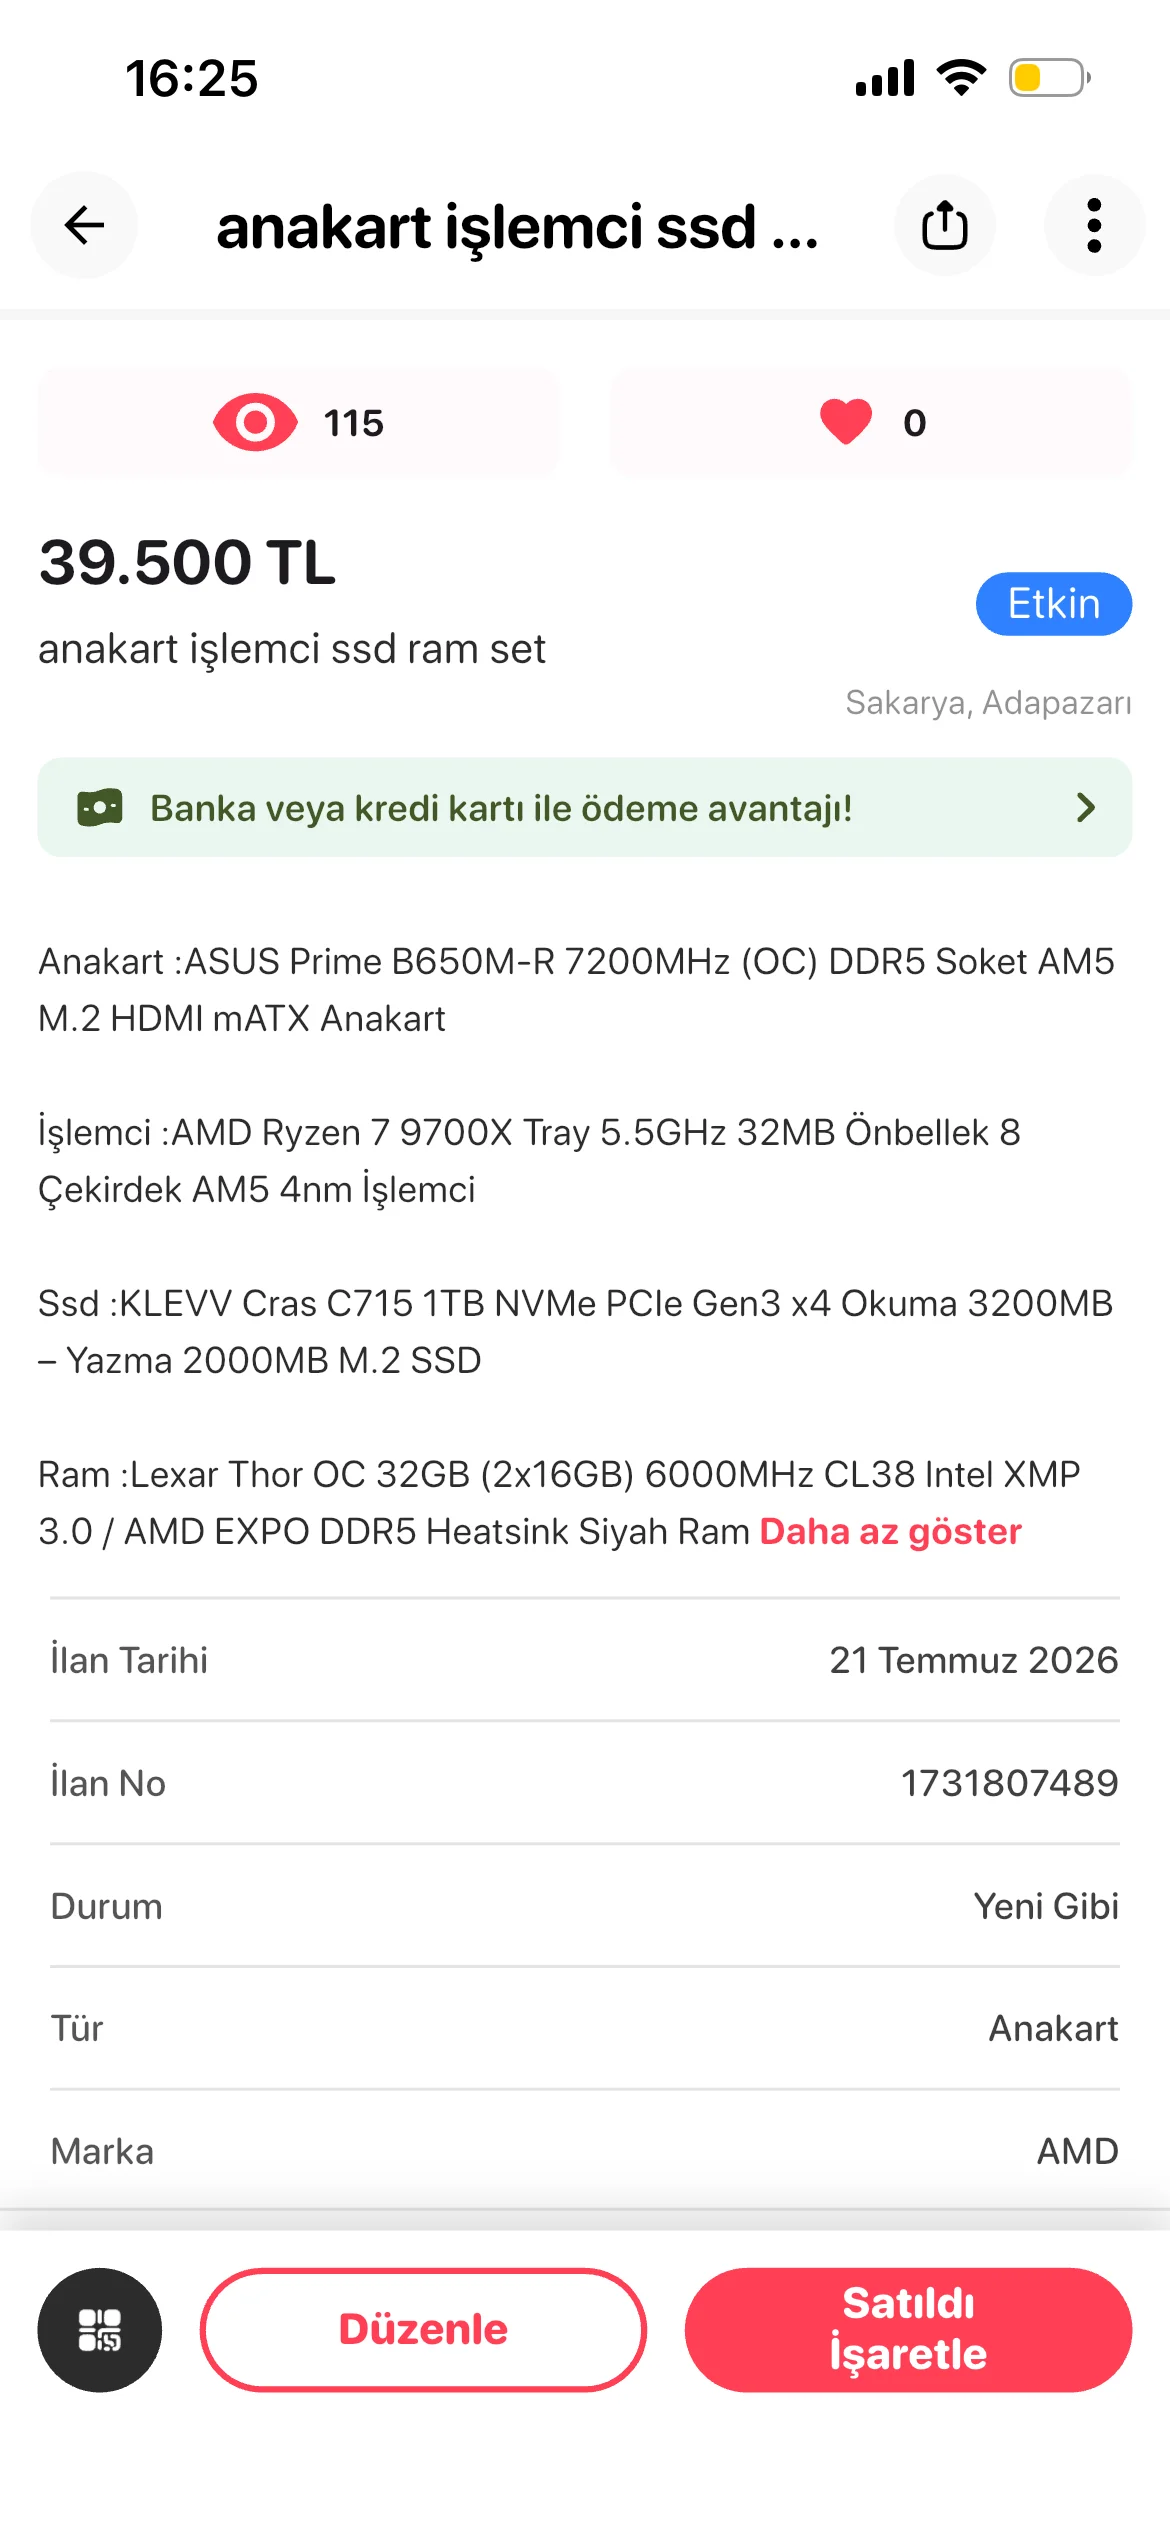Tap the green banknote payment icon
Viewport: 1170px width, 2532px height.
tap(100, 808)
